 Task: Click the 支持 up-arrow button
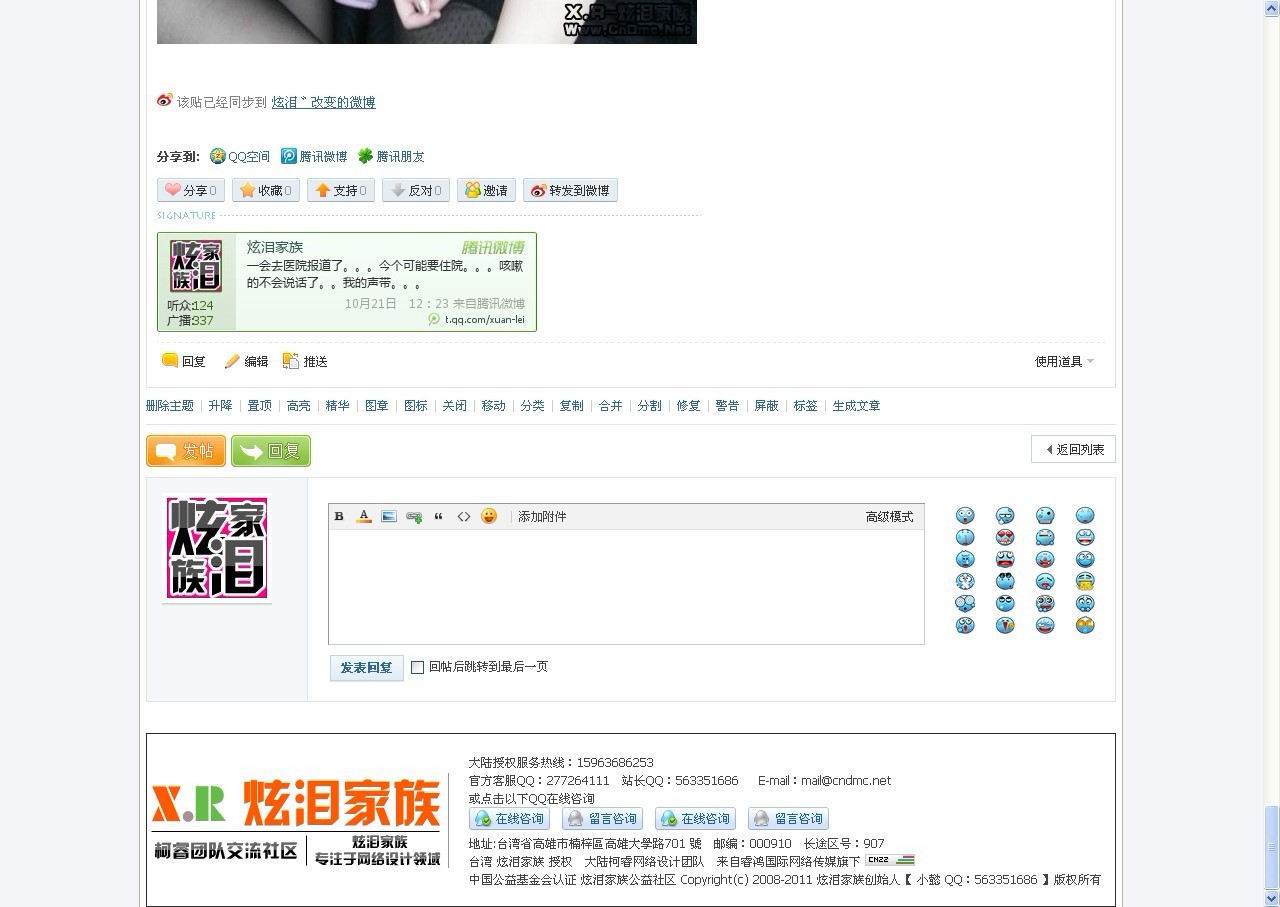(x=341, y=190)
